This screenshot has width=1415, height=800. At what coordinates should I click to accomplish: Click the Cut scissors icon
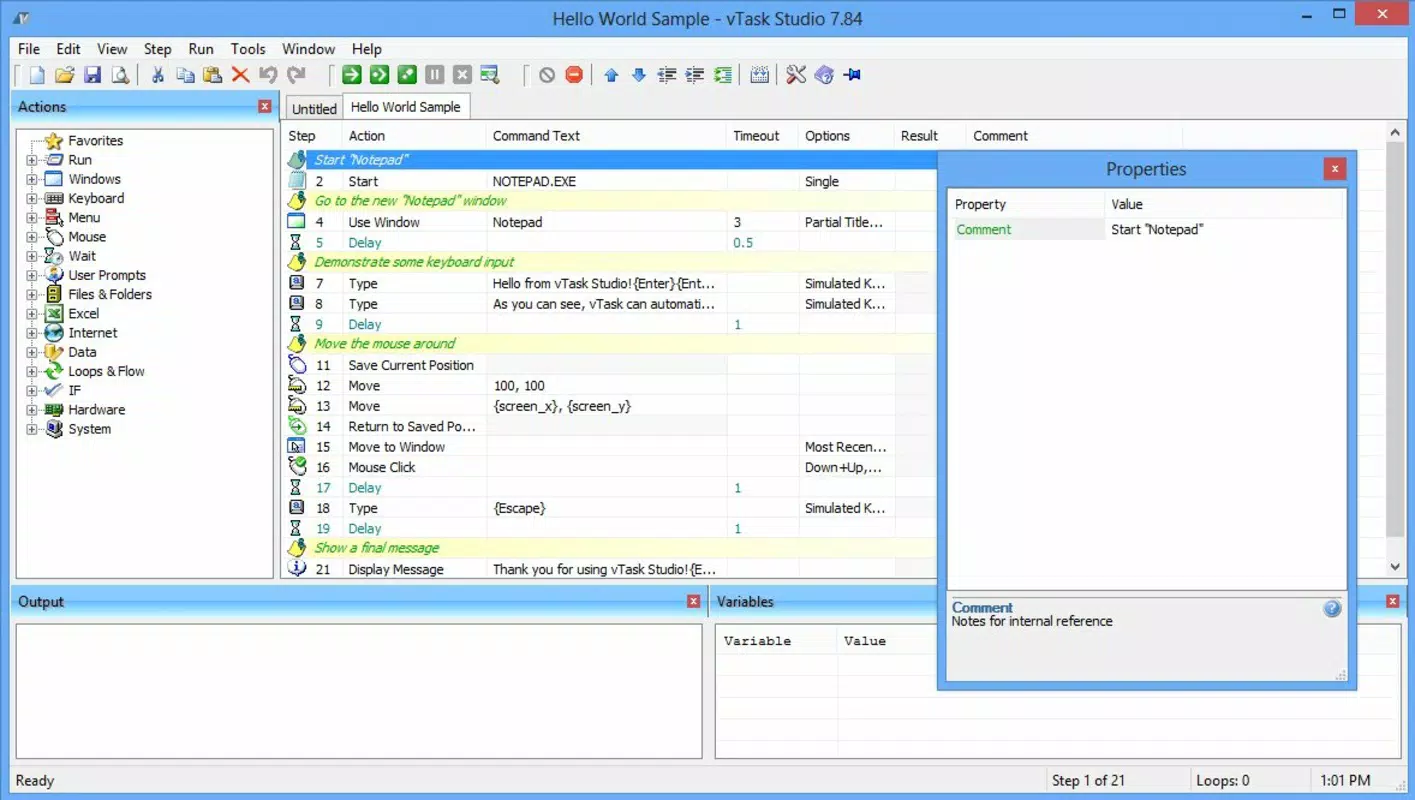tap(157, 75)
